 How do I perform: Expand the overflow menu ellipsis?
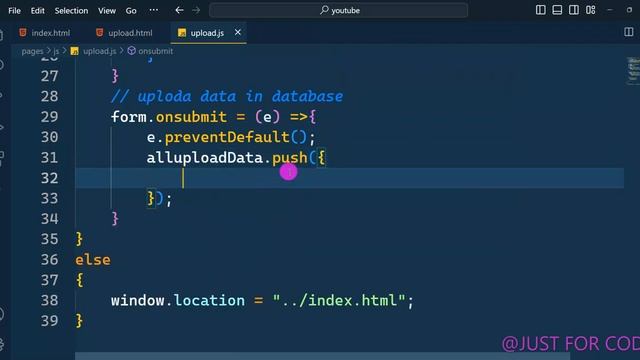(x=153, y=10)
